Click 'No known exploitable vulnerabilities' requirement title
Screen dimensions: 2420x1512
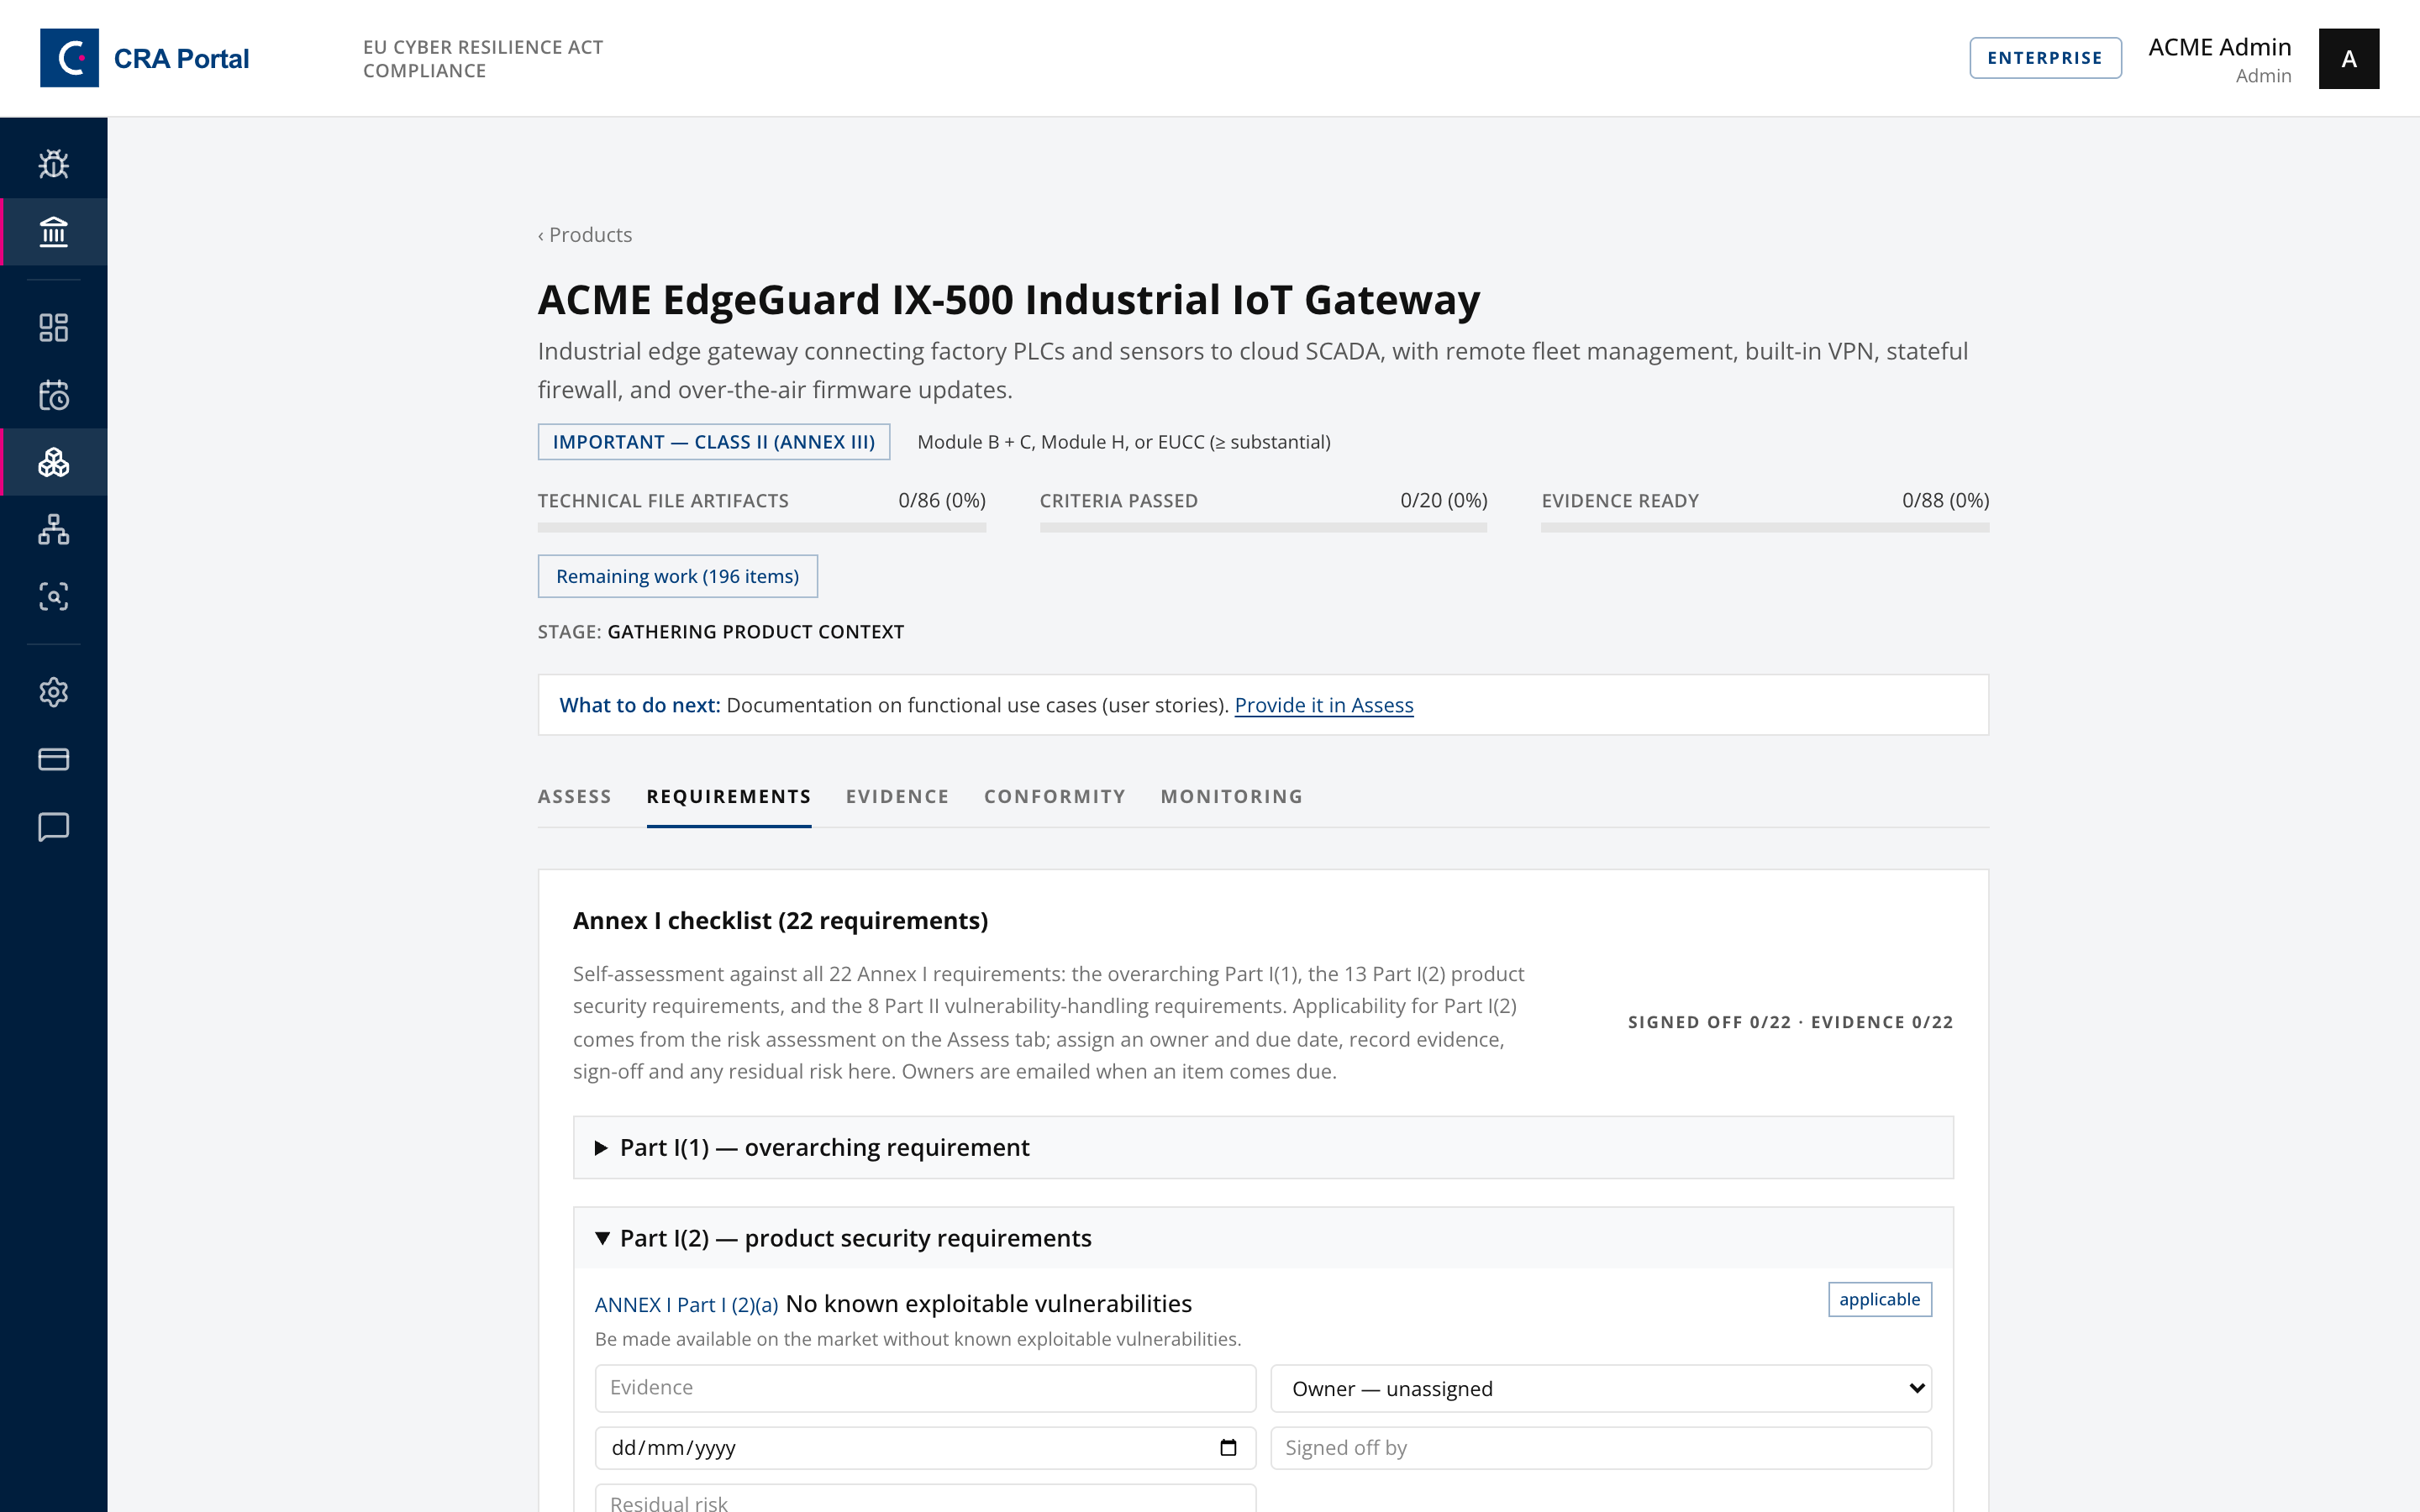point(988,1304)
